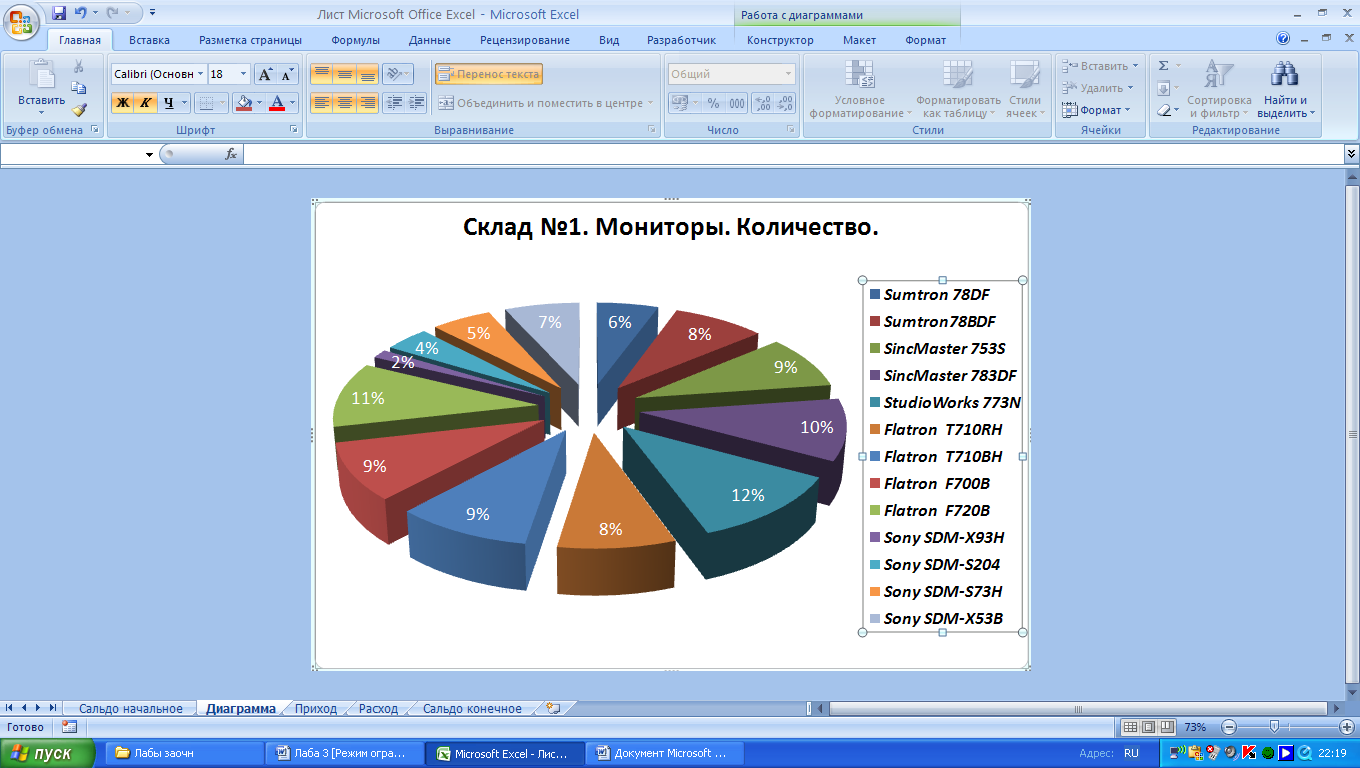
Task: Open Сортировка и фильтр menu
Action: pyautogui.click(x=1219, y=90)
